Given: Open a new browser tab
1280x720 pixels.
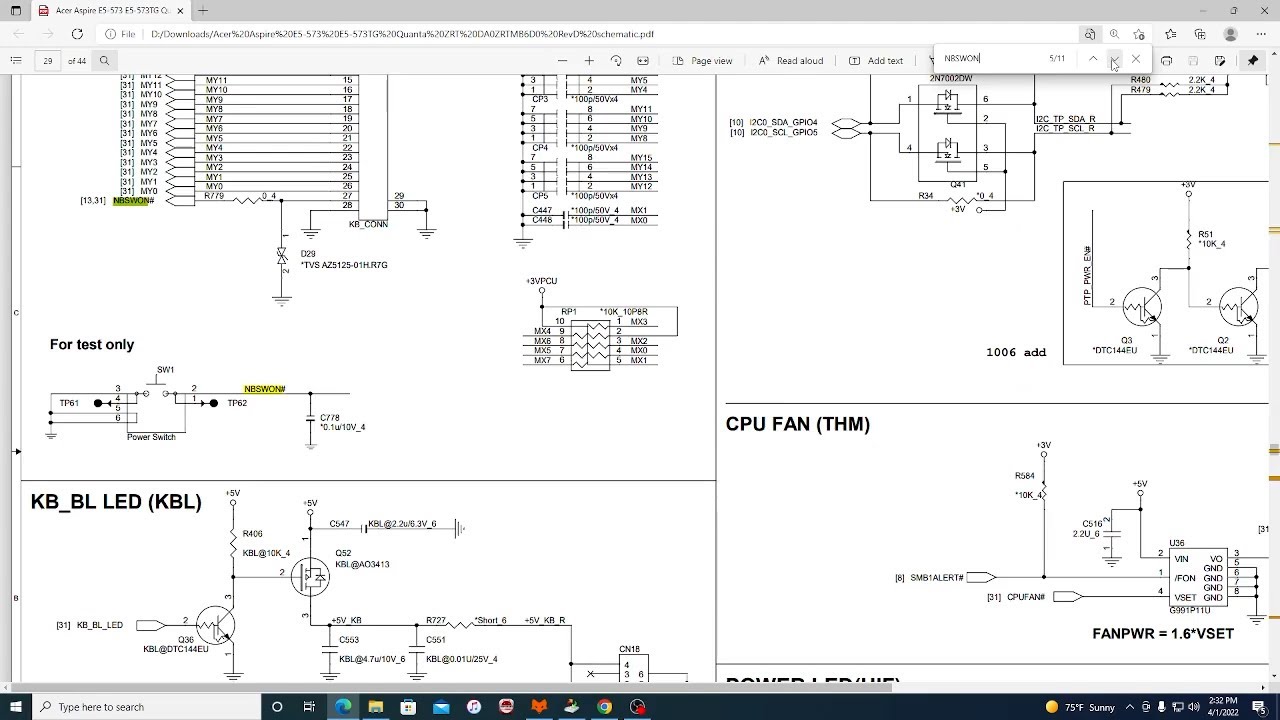Looking at the screenshot, I should [x=203, y=10].
